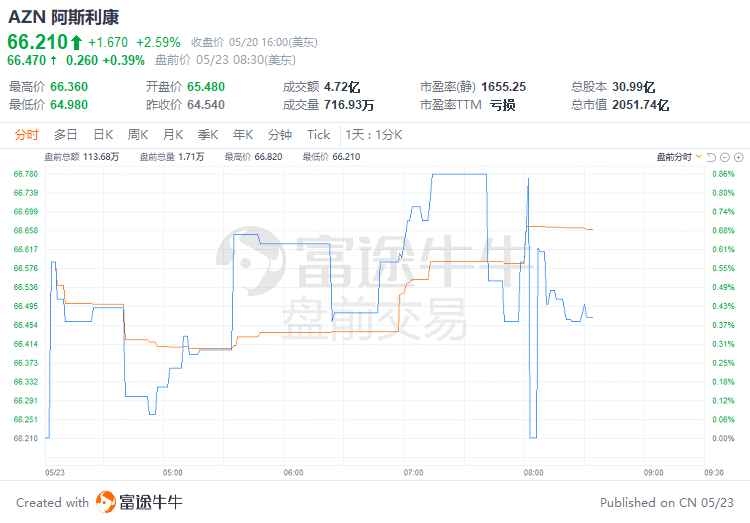Click the 成交量 716.93万 value
Image resolution: width=750 pixels, height=523 pixels.
[349, 104]
